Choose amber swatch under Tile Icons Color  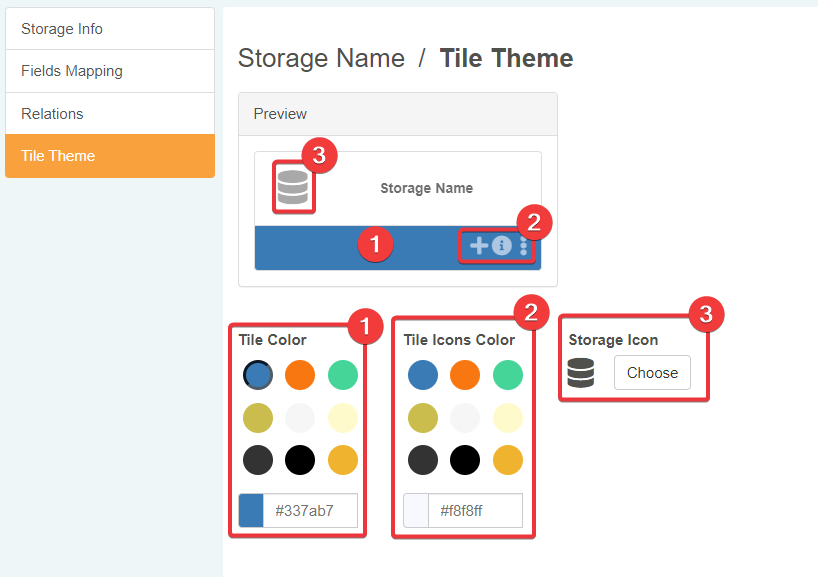[508, 460]
